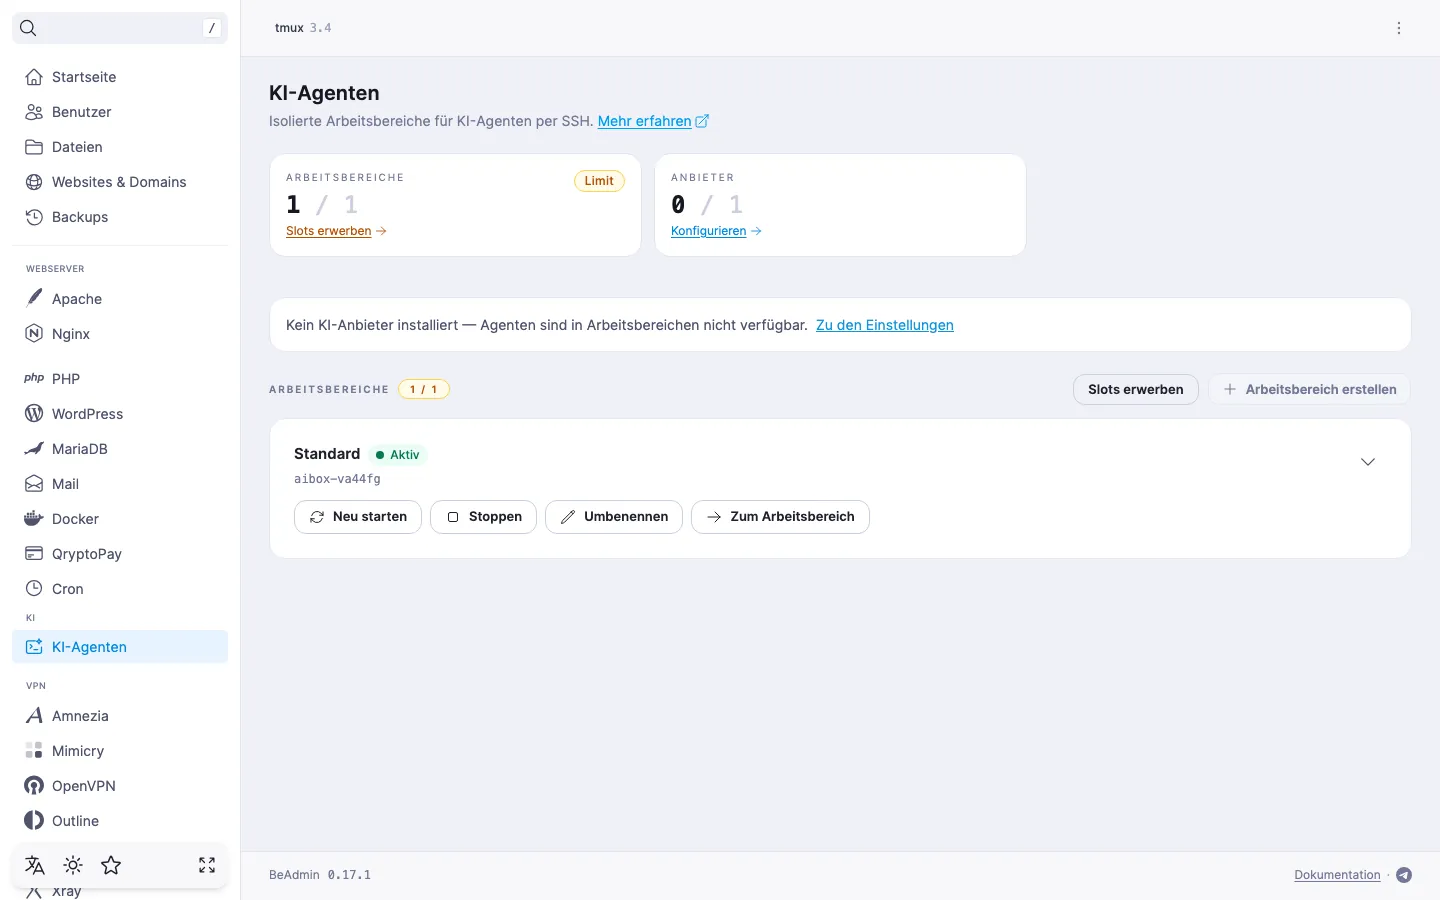Expand the Standard workspace chevron
The width and height of the screenshot is (1440, 900).
[x=1368, y=462]
